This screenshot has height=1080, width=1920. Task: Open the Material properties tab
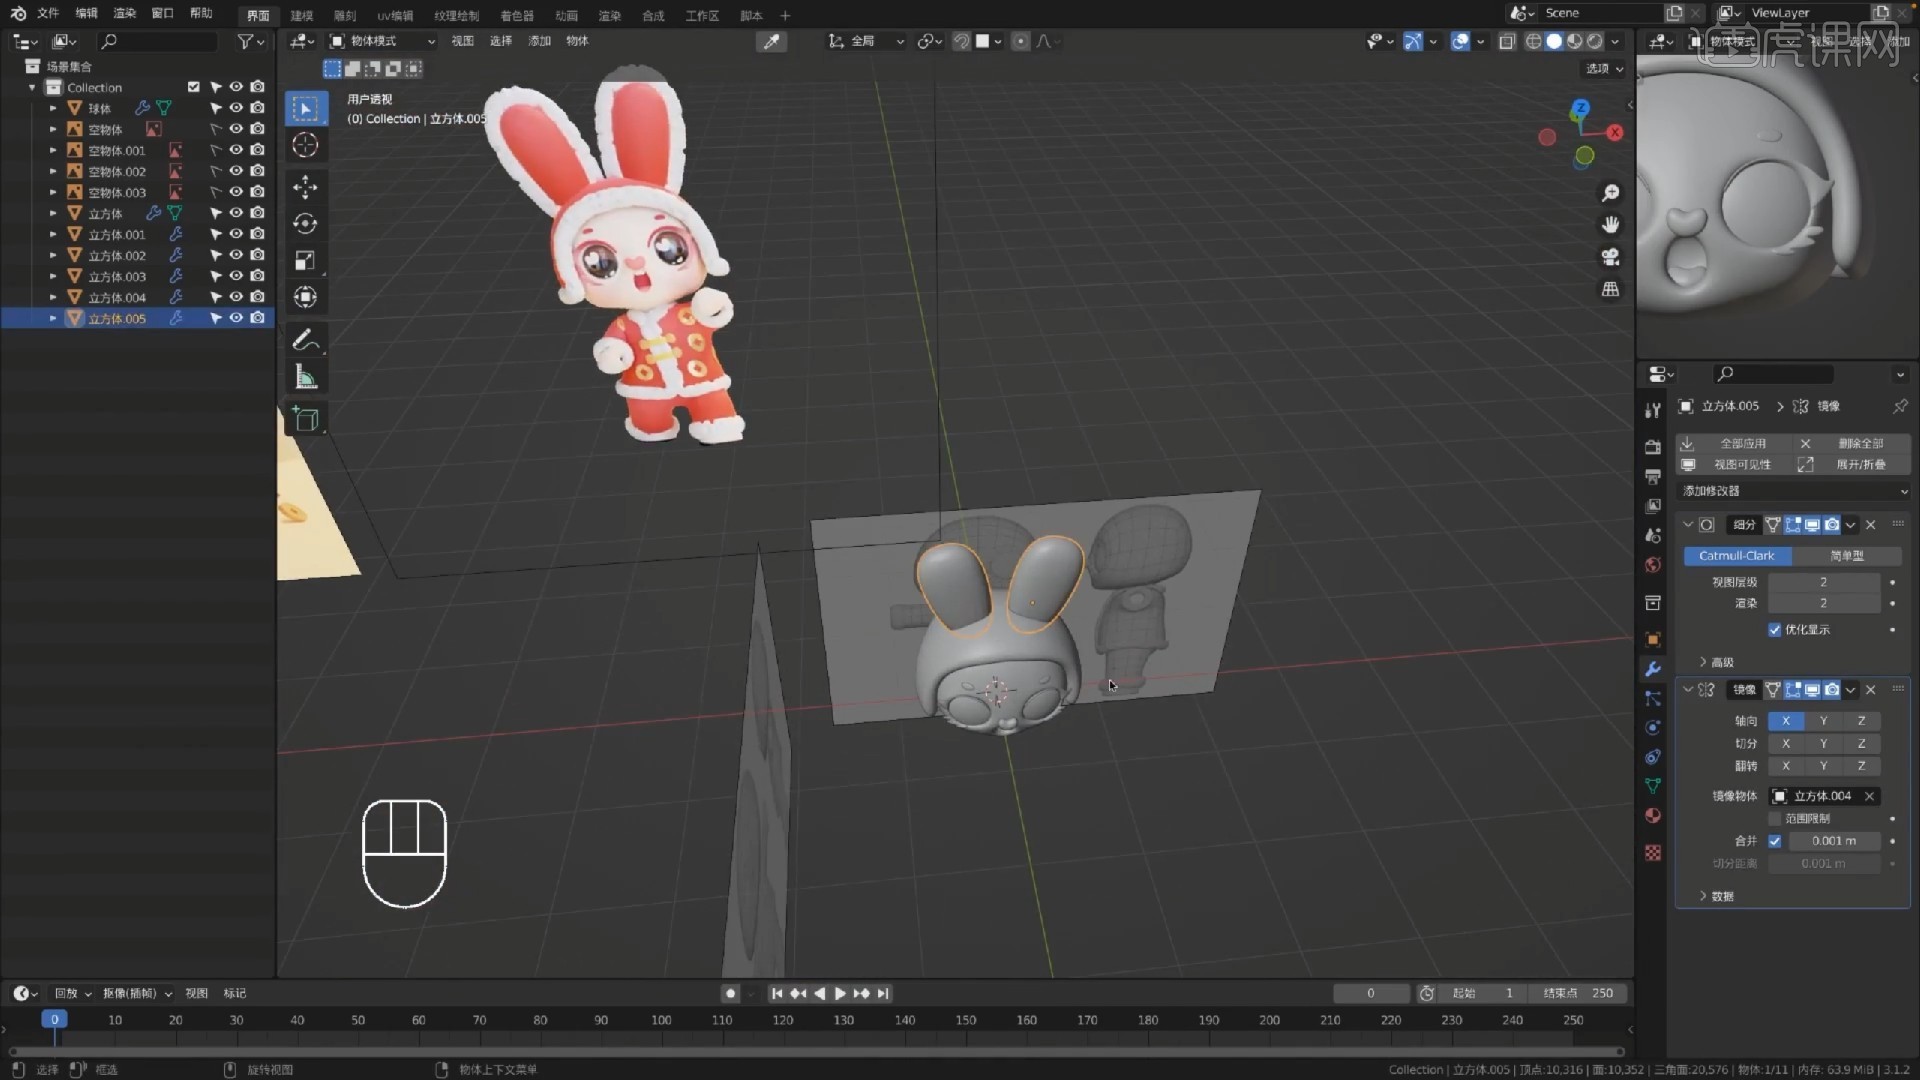click(1653, 815)
